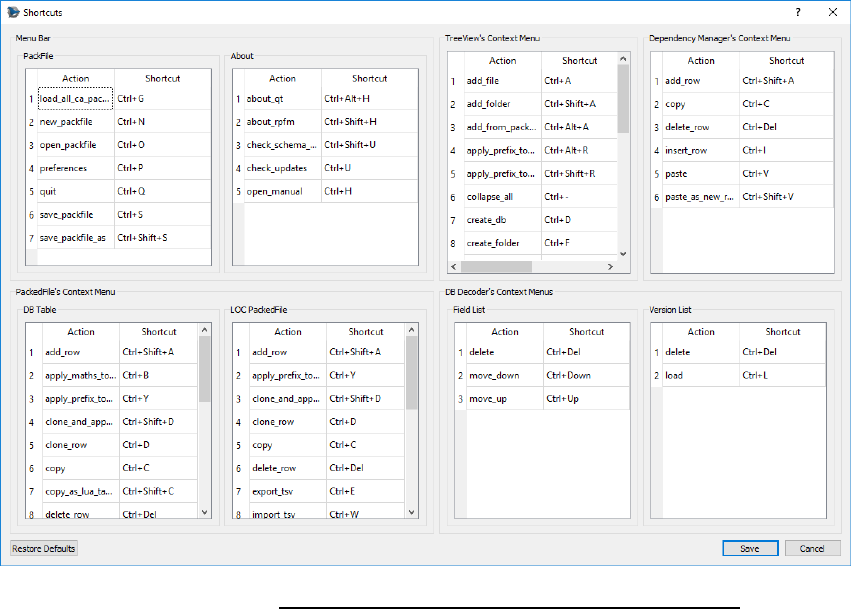Select the Ctrl+U shortcut cell
851x609 pixels.
(x=370, y=168)
